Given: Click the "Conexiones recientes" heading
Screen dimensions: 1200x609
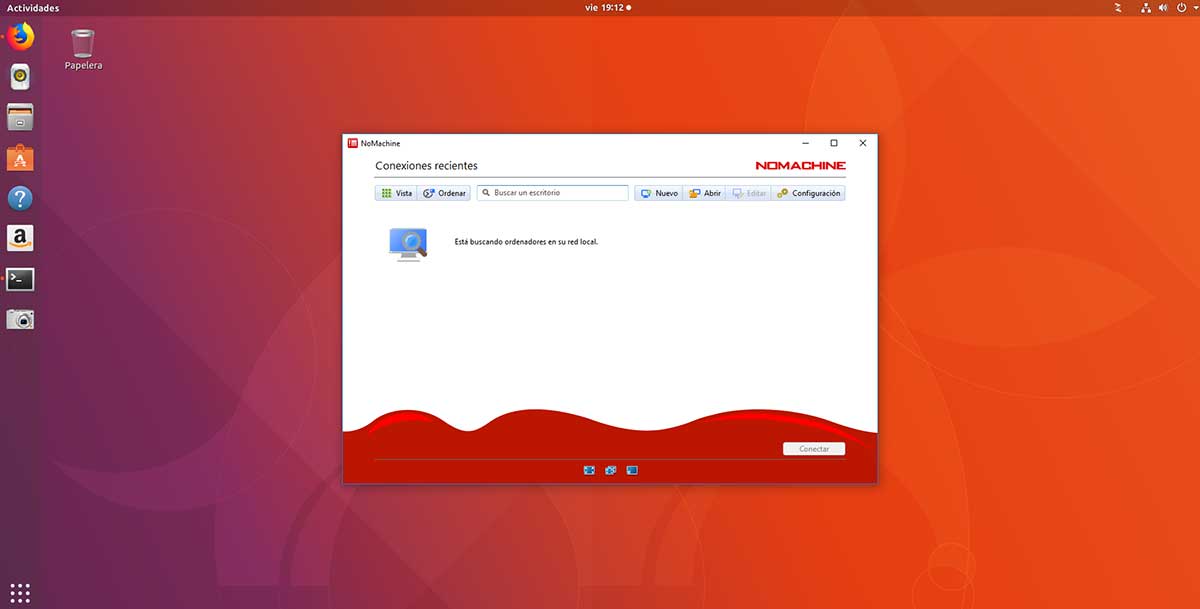Looking at the screenshot, I should (426, 166).
